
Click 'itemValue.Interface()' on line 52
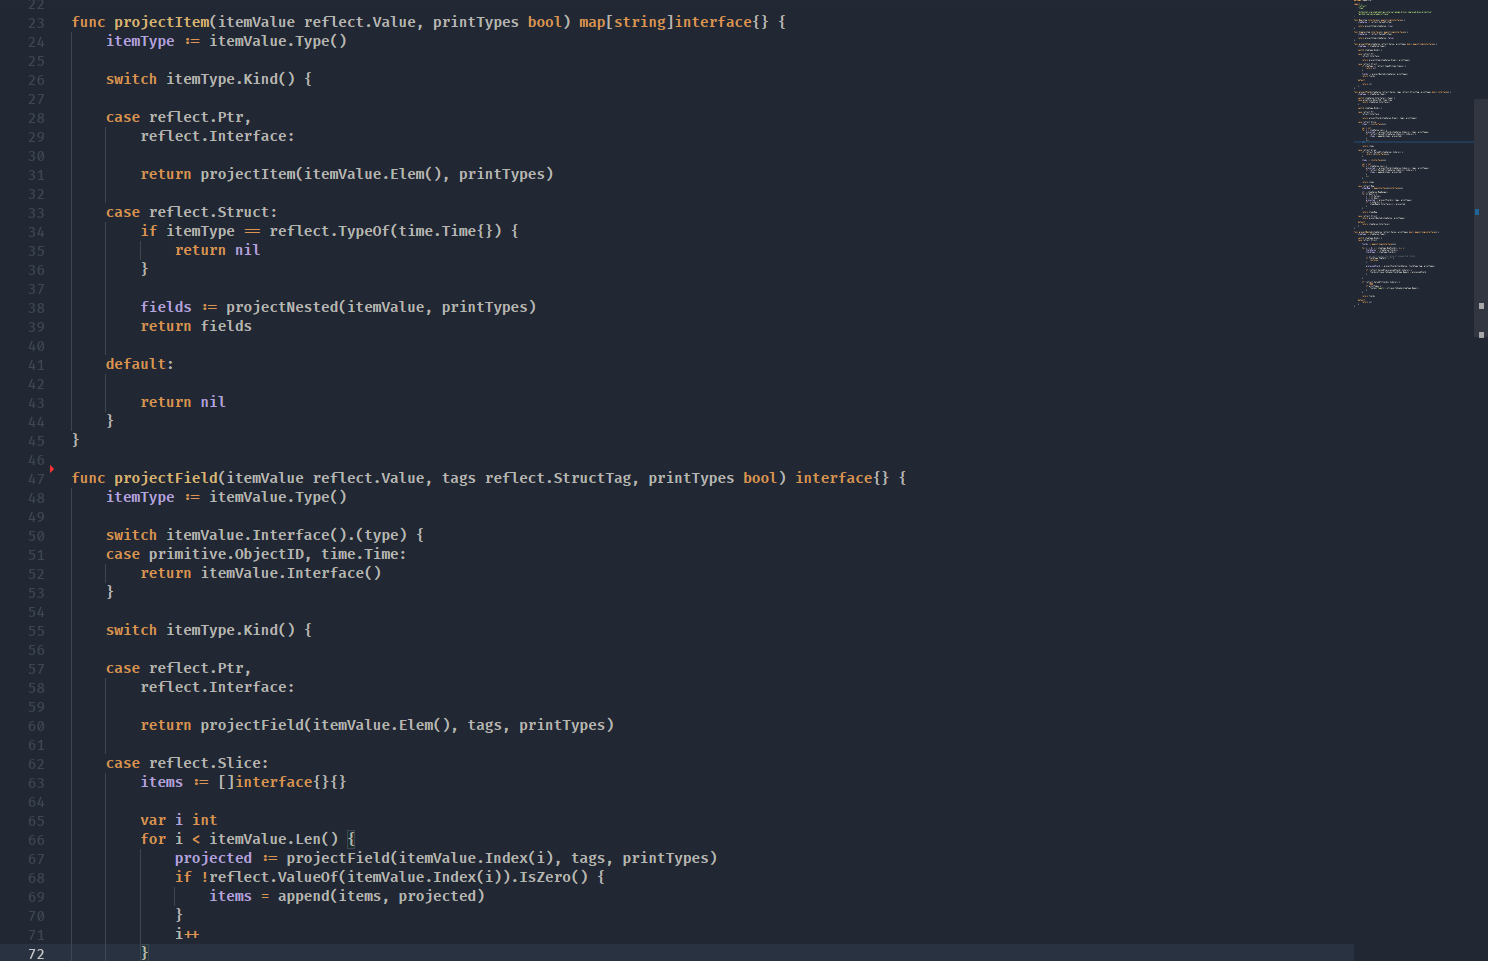tap(291, 573)
